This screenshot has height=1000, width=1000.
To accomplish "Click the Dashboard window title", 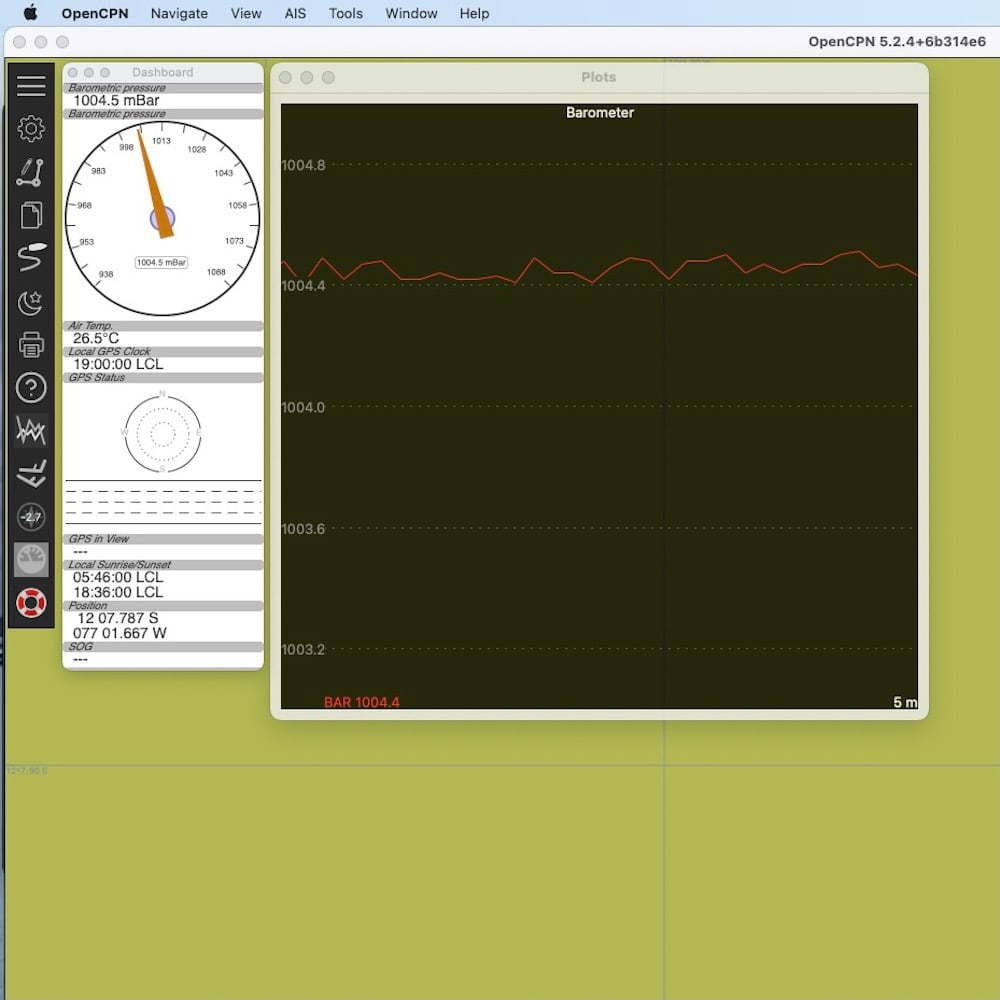I will pyautogui.click(x=163, y=72).
